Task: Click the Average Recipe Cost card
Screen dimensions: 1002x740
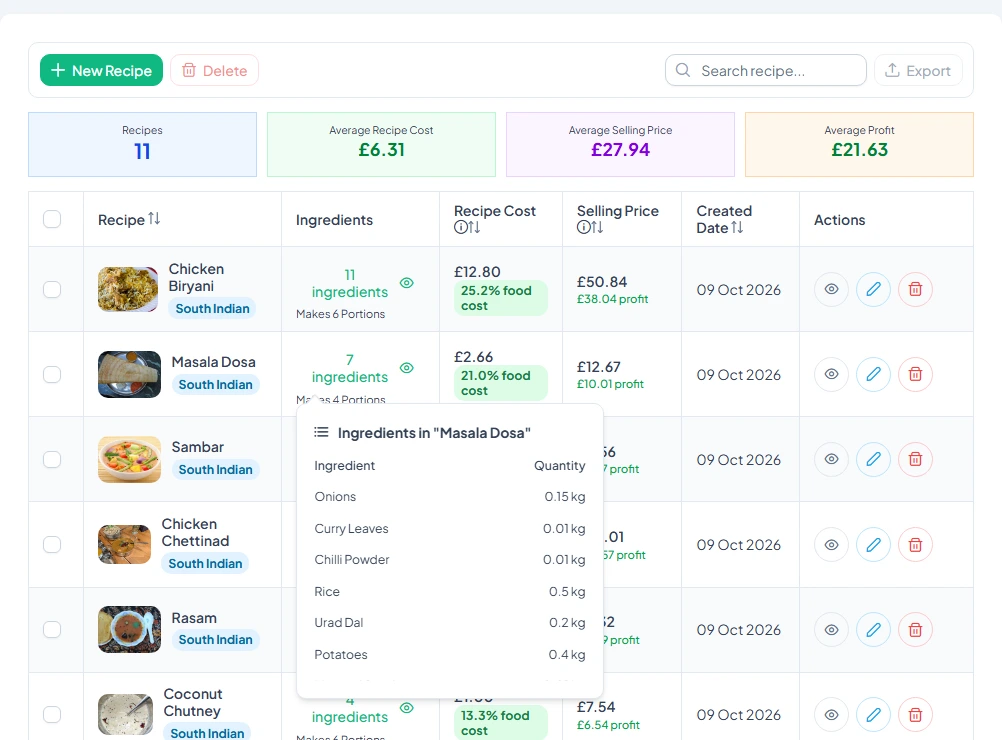Action: point(382,144)
